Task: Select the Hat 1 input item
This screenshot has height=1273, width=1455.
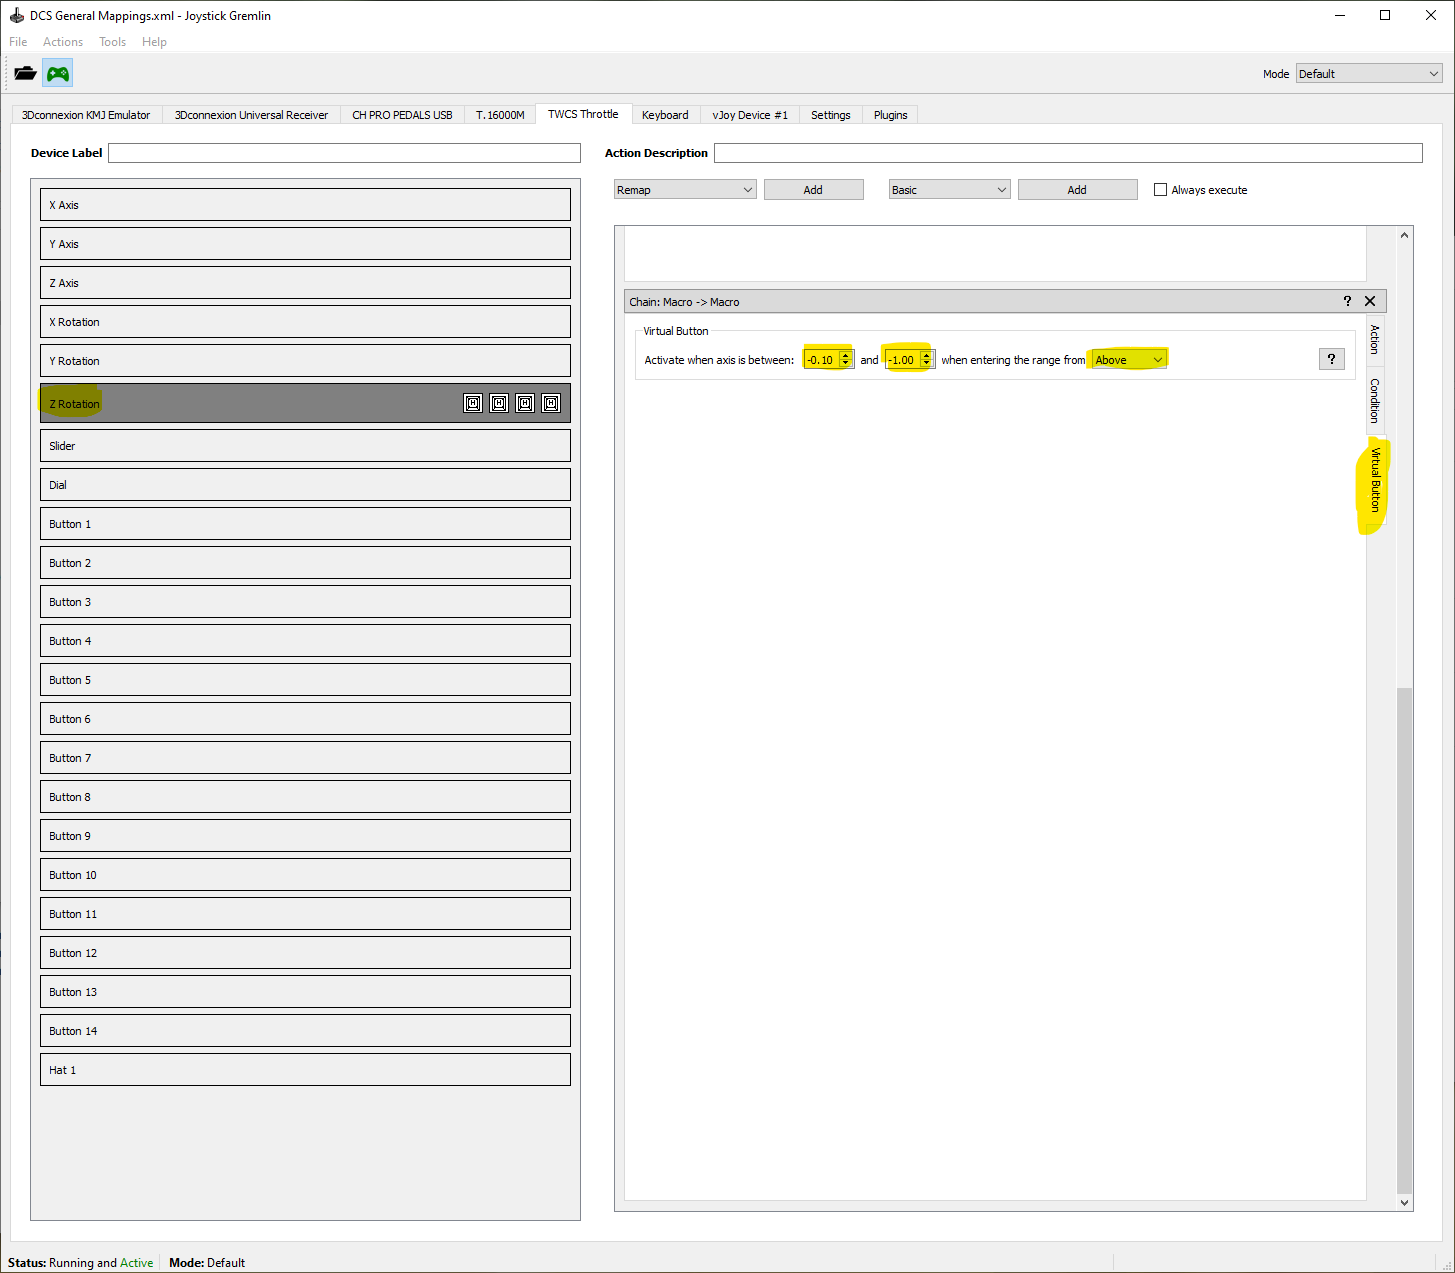Action: point(305,1070)
